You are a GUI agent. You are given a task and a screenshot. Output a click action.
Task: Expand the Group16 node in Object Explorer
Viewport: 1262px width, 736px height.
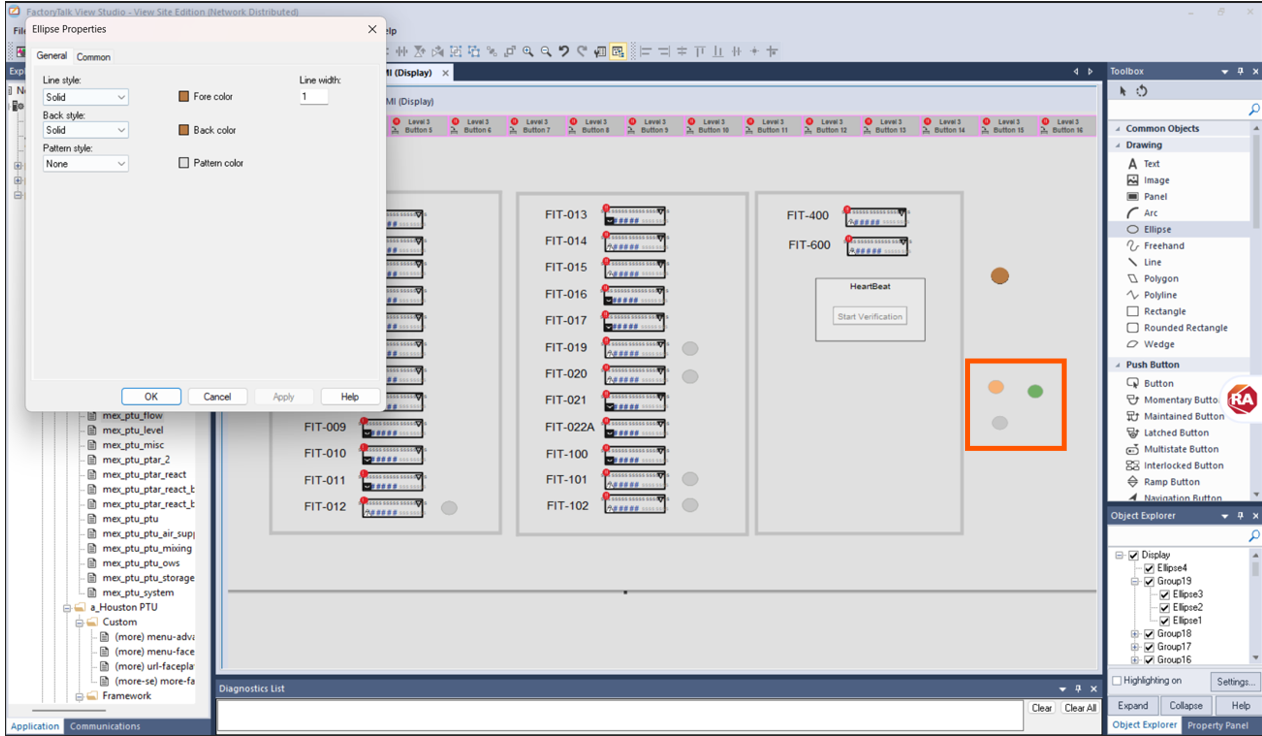(1135, 660)
